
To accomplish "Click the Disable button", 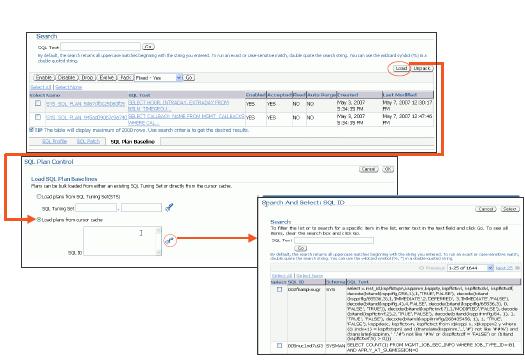I will [67, 77].
